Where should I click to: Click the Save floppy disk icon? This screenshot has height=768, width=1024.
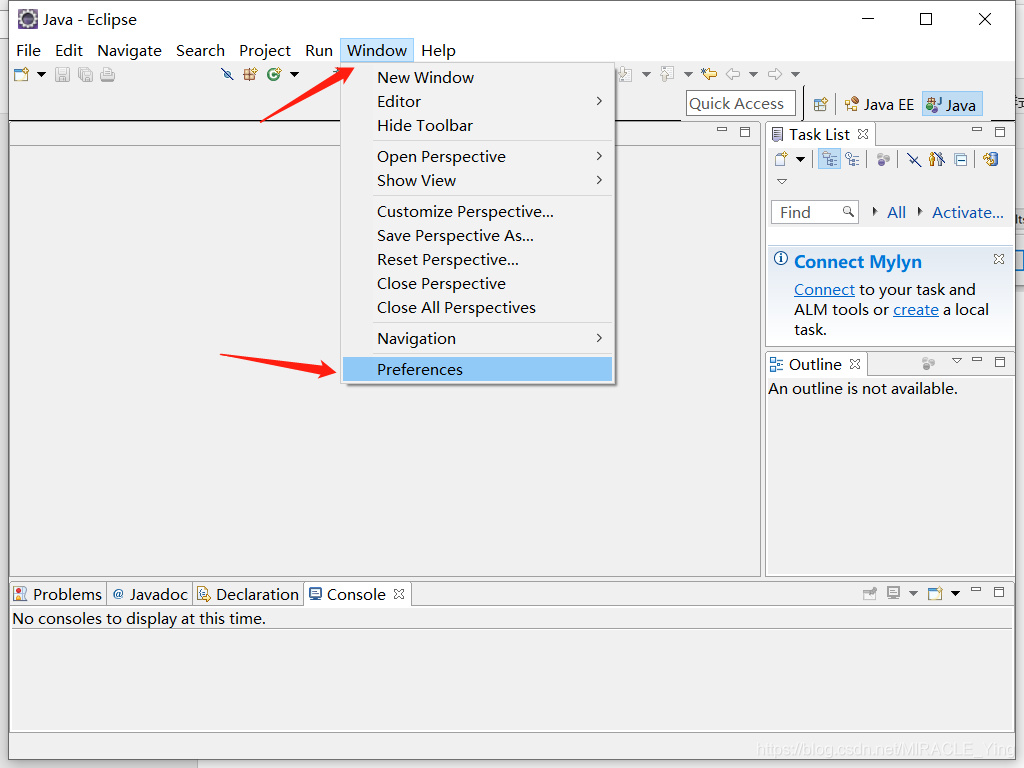tap(62, 74)
